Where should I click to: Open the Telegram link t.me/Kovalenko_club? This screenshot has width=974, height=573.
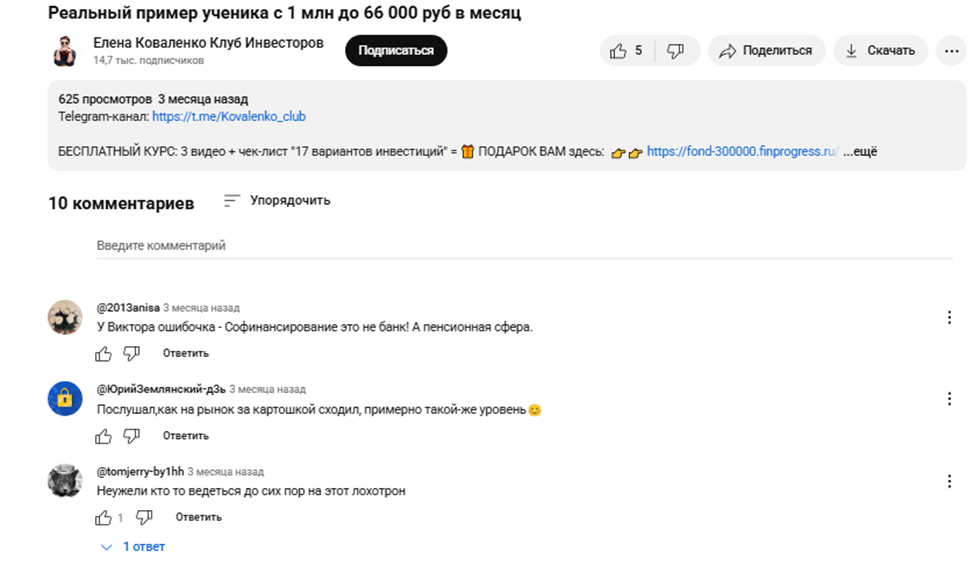pyautogui.click(x=229, y=117)
